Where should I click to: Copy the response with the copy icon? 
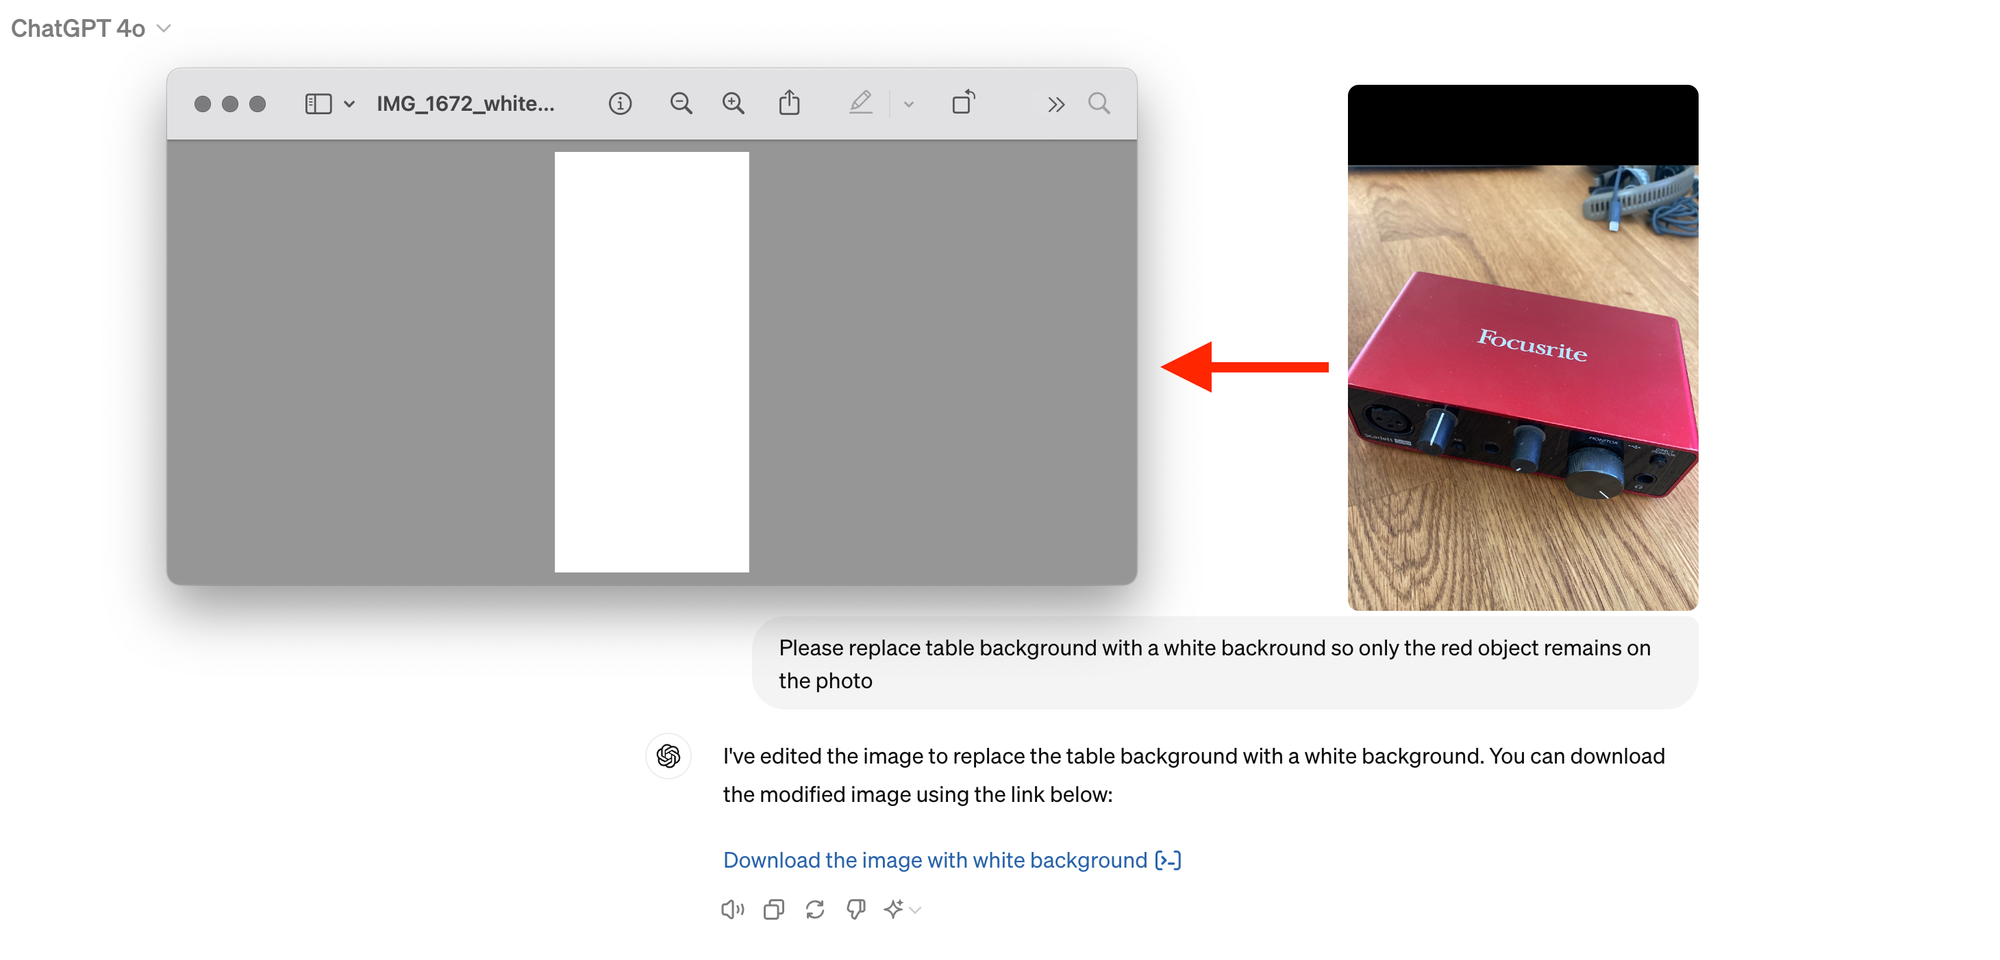tap(773, 909)
